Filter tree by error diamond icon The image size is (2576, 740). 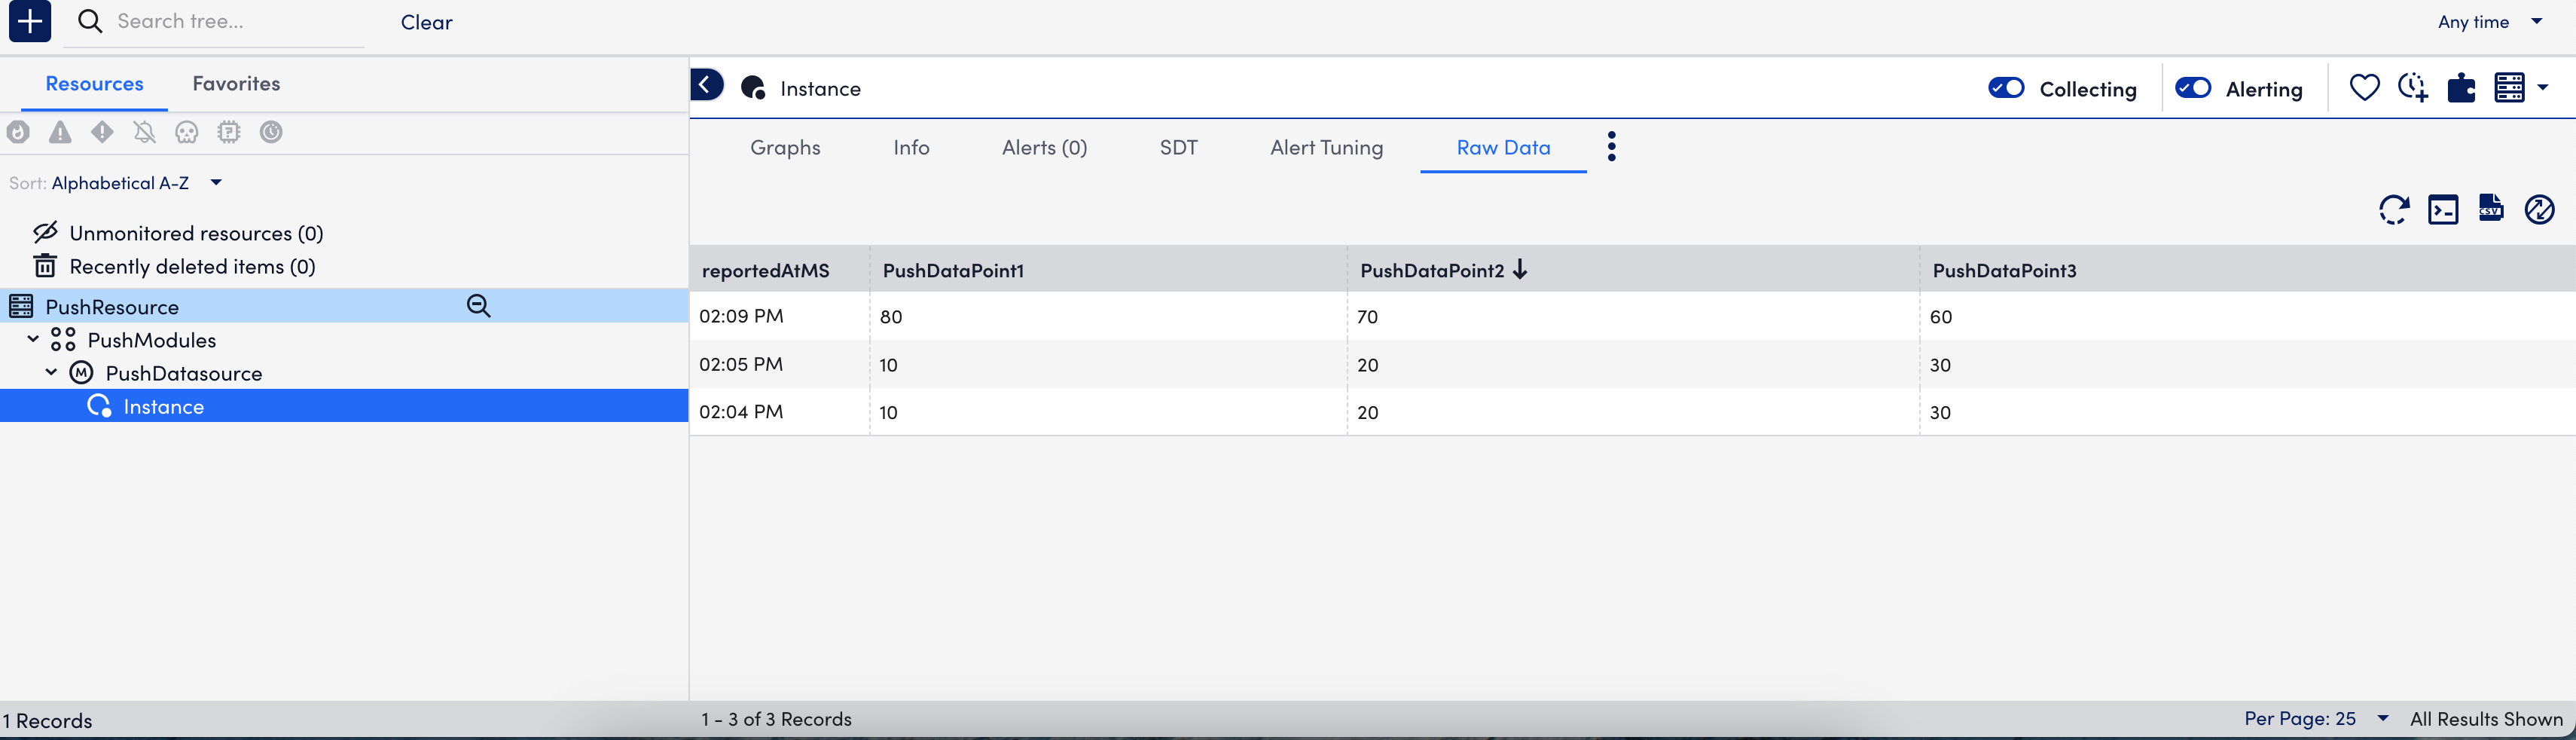pos(102,132)
